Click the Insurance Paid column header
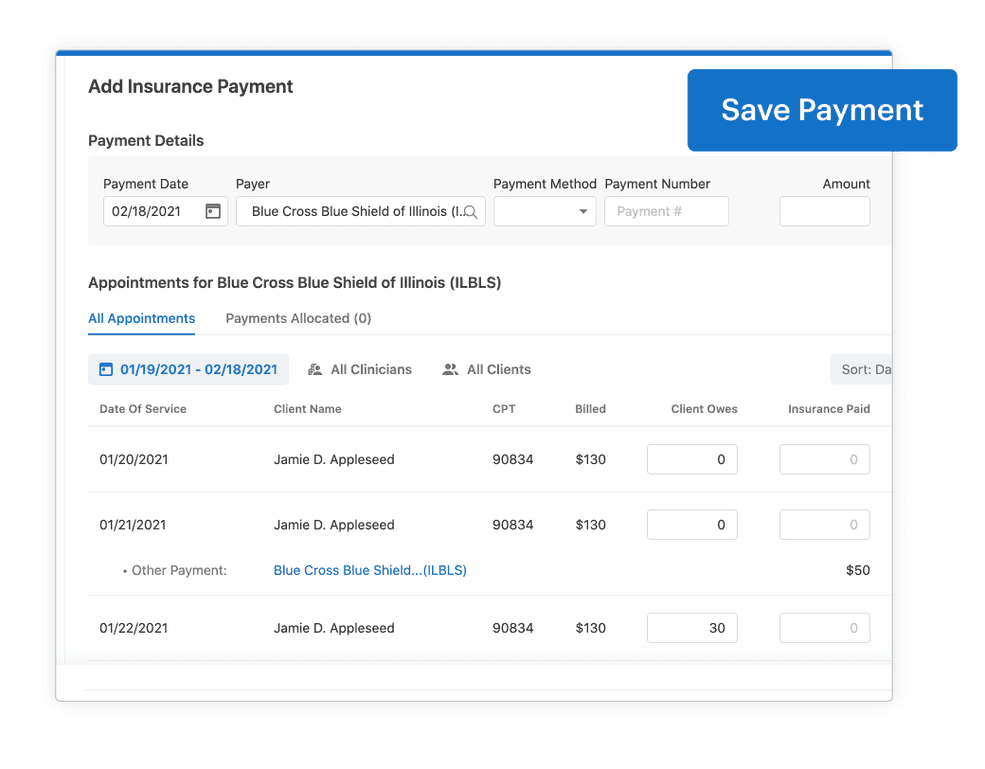 tap(829, 409)
